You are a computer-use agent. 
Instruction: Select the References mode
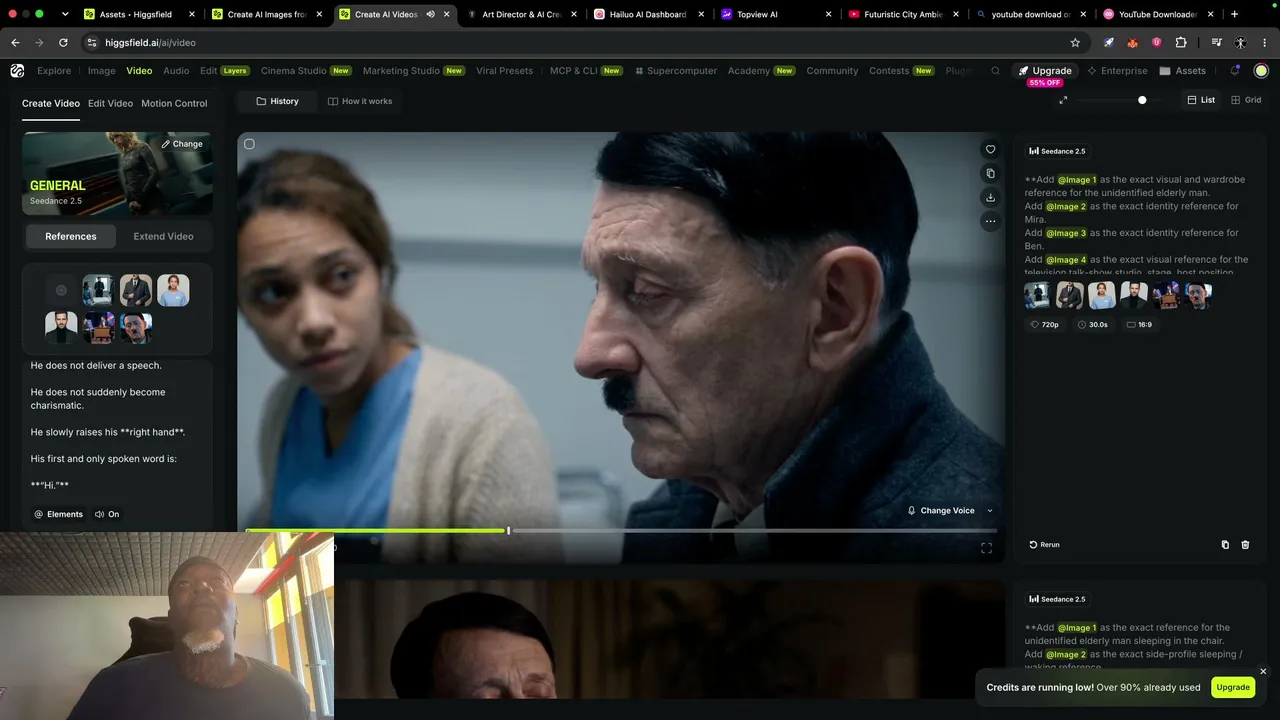coord(71,236)
